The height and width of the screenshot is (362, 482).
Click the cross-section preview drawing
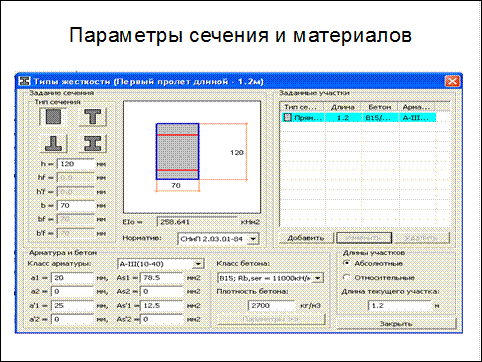tap(192, 157)
